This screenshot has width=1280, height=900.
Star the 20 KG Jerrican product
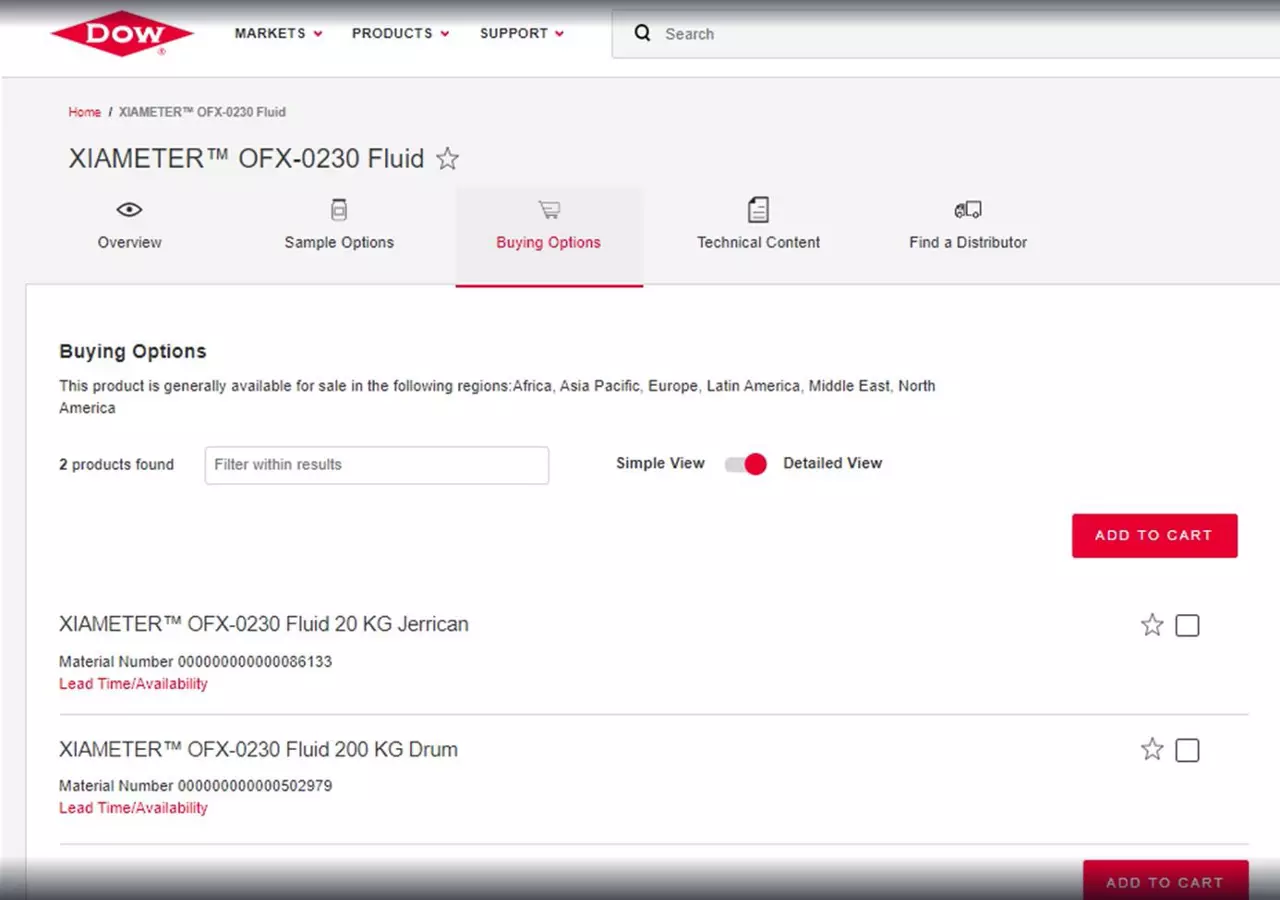pyautogui.click(x=1152, y=626)
